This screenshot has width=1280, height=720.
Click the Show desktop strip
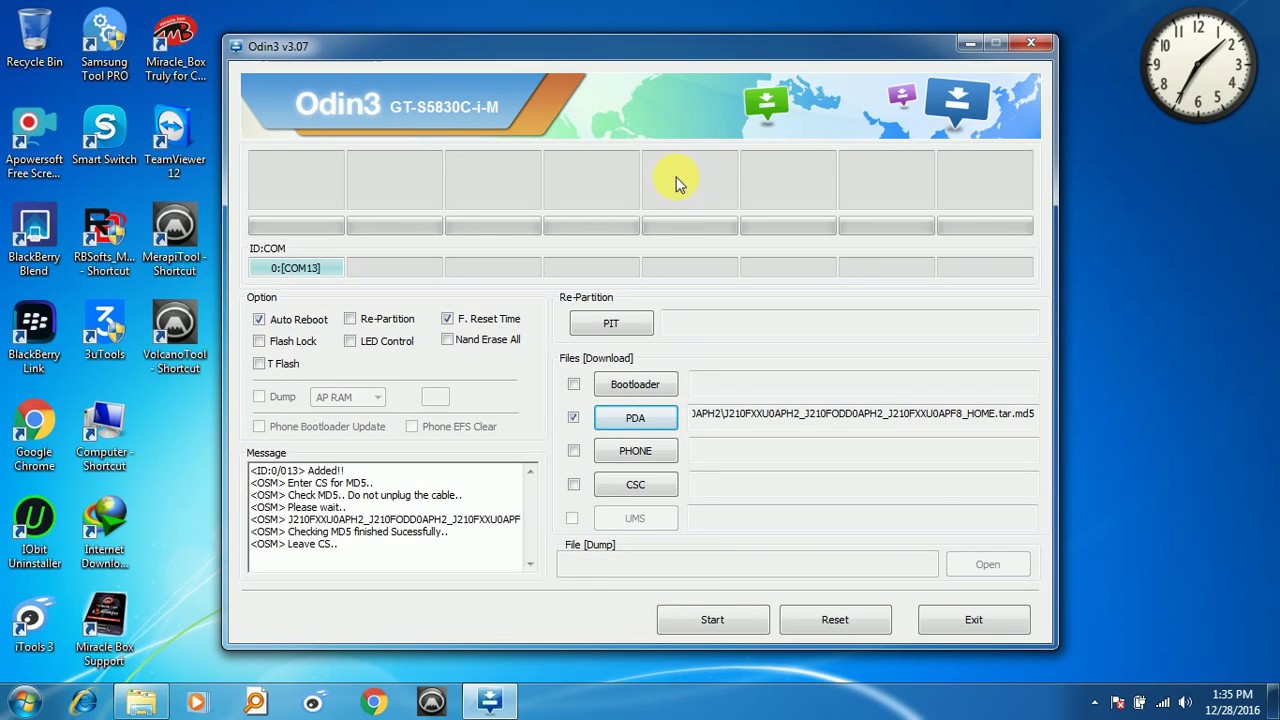[1273, 702]
